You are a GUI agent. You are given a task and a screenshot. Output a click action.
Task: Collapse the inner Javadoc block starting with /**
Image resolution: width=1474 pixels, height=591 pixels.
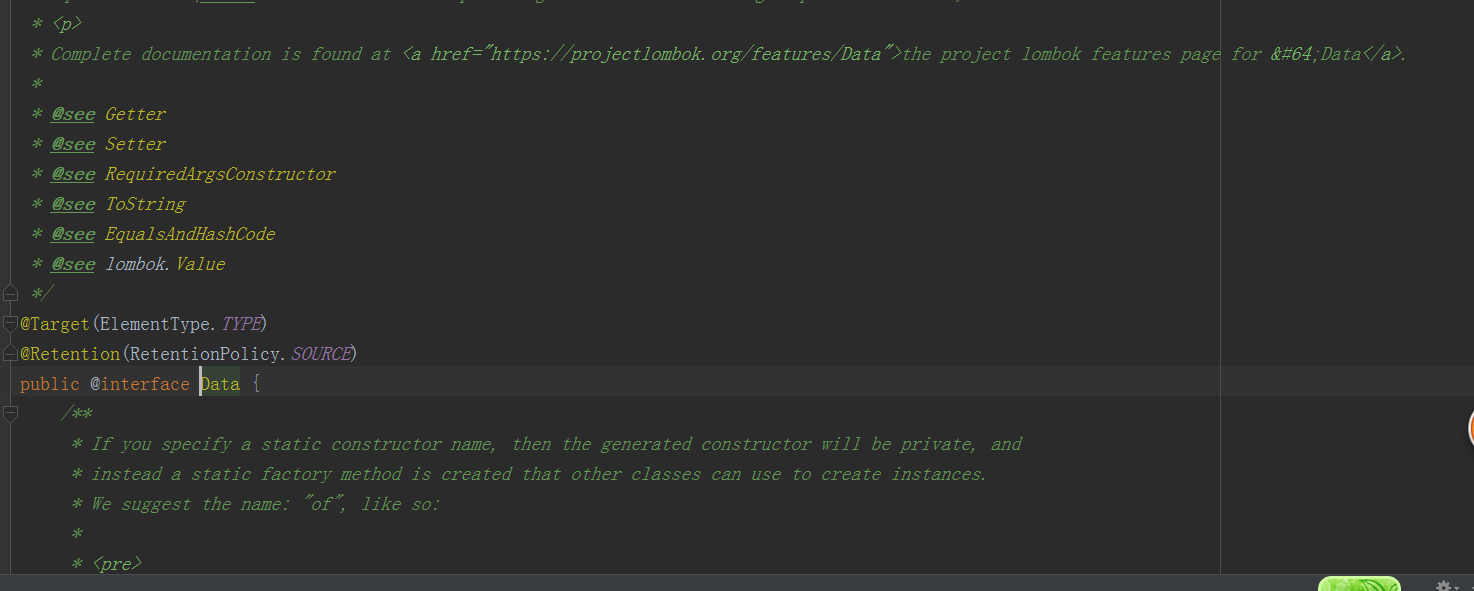[10, 414]
